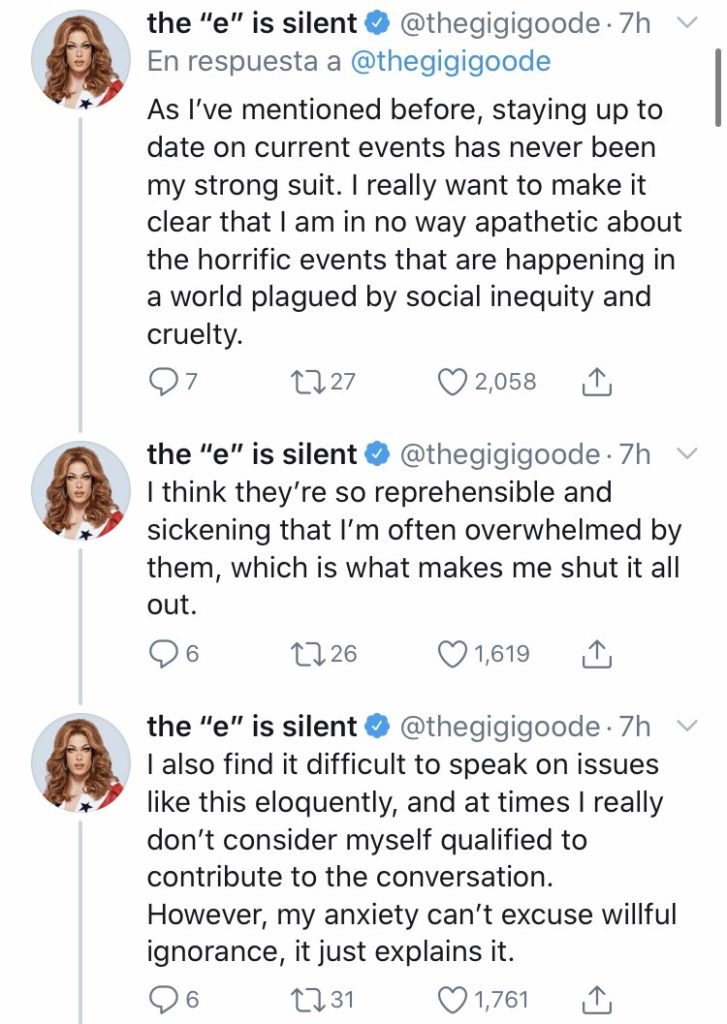Retweet the tweet with 27 retweets
Image resolution: width=727 pixels, height=1024 pixels.
click(300, 381)
